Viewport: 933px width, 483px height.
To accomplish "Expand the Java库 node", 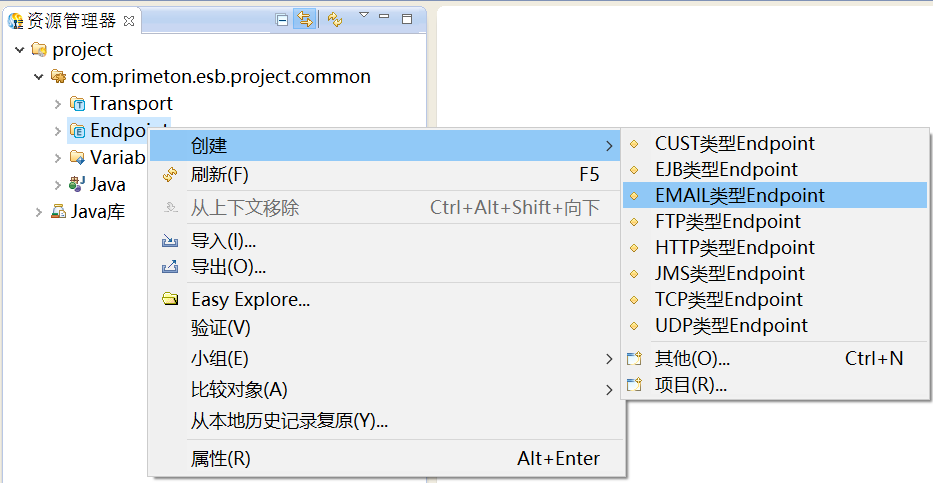I will click(39, 212).
